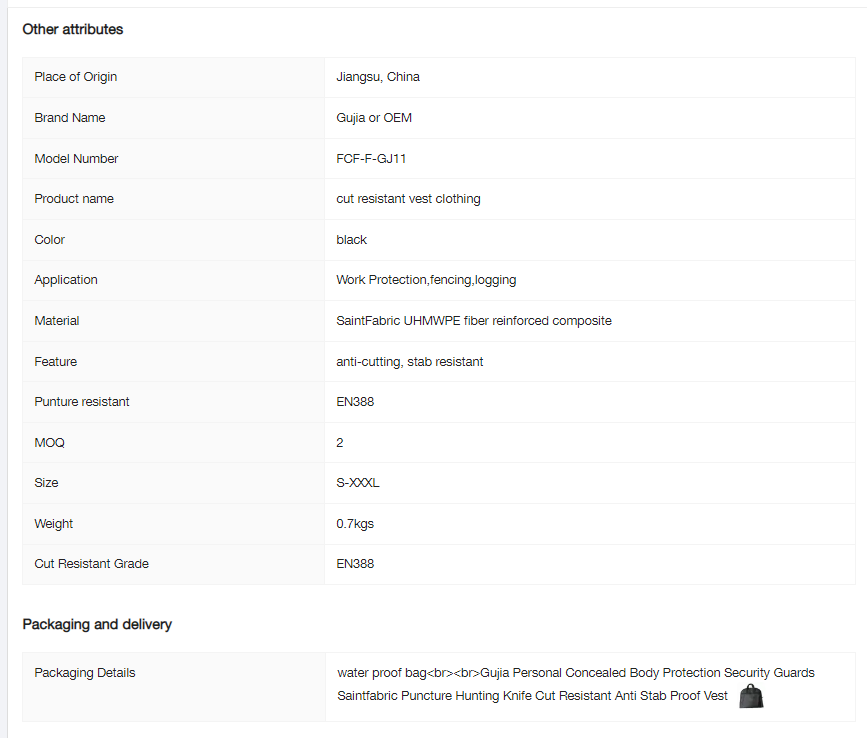Click the "black" color value
867x738 pixels.
(352, 240)
